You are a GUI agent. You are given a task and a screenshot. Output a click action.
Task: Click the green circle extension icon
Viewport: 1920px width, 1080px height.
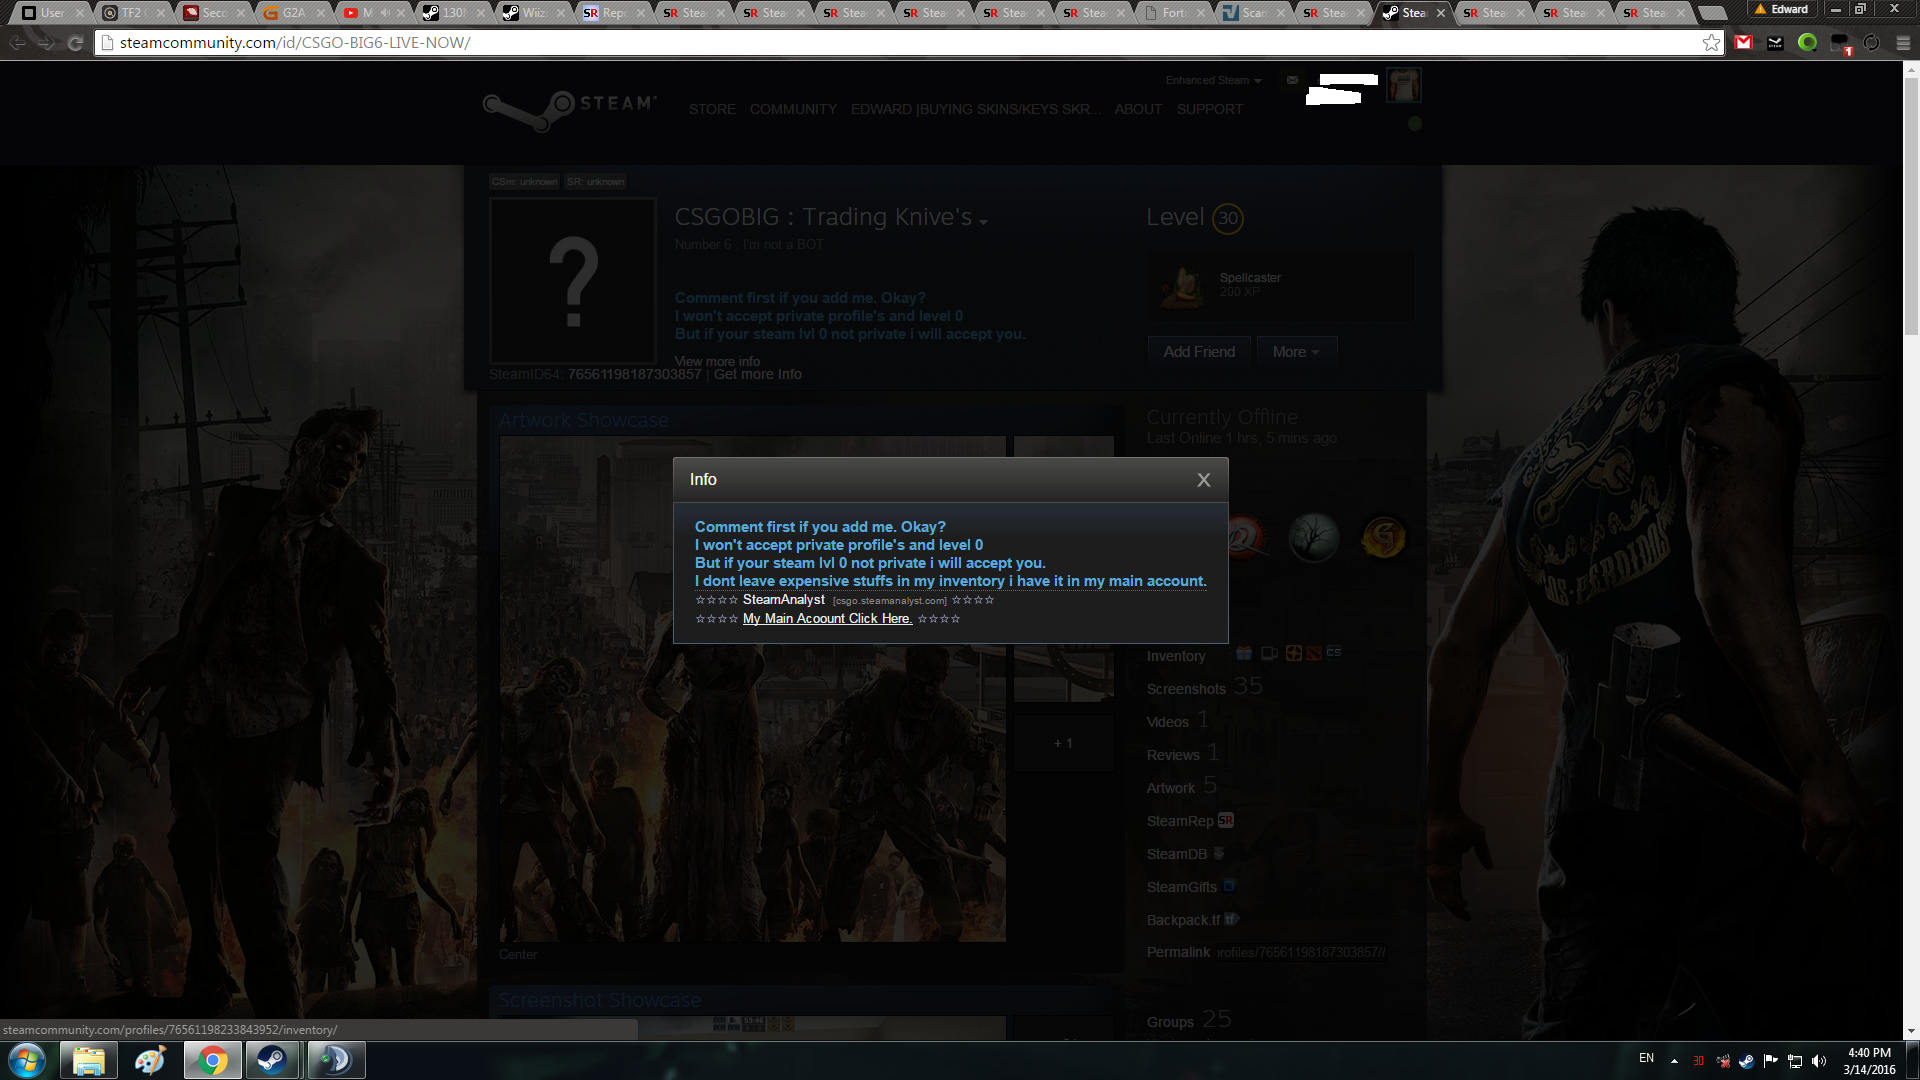(1807, 43)
